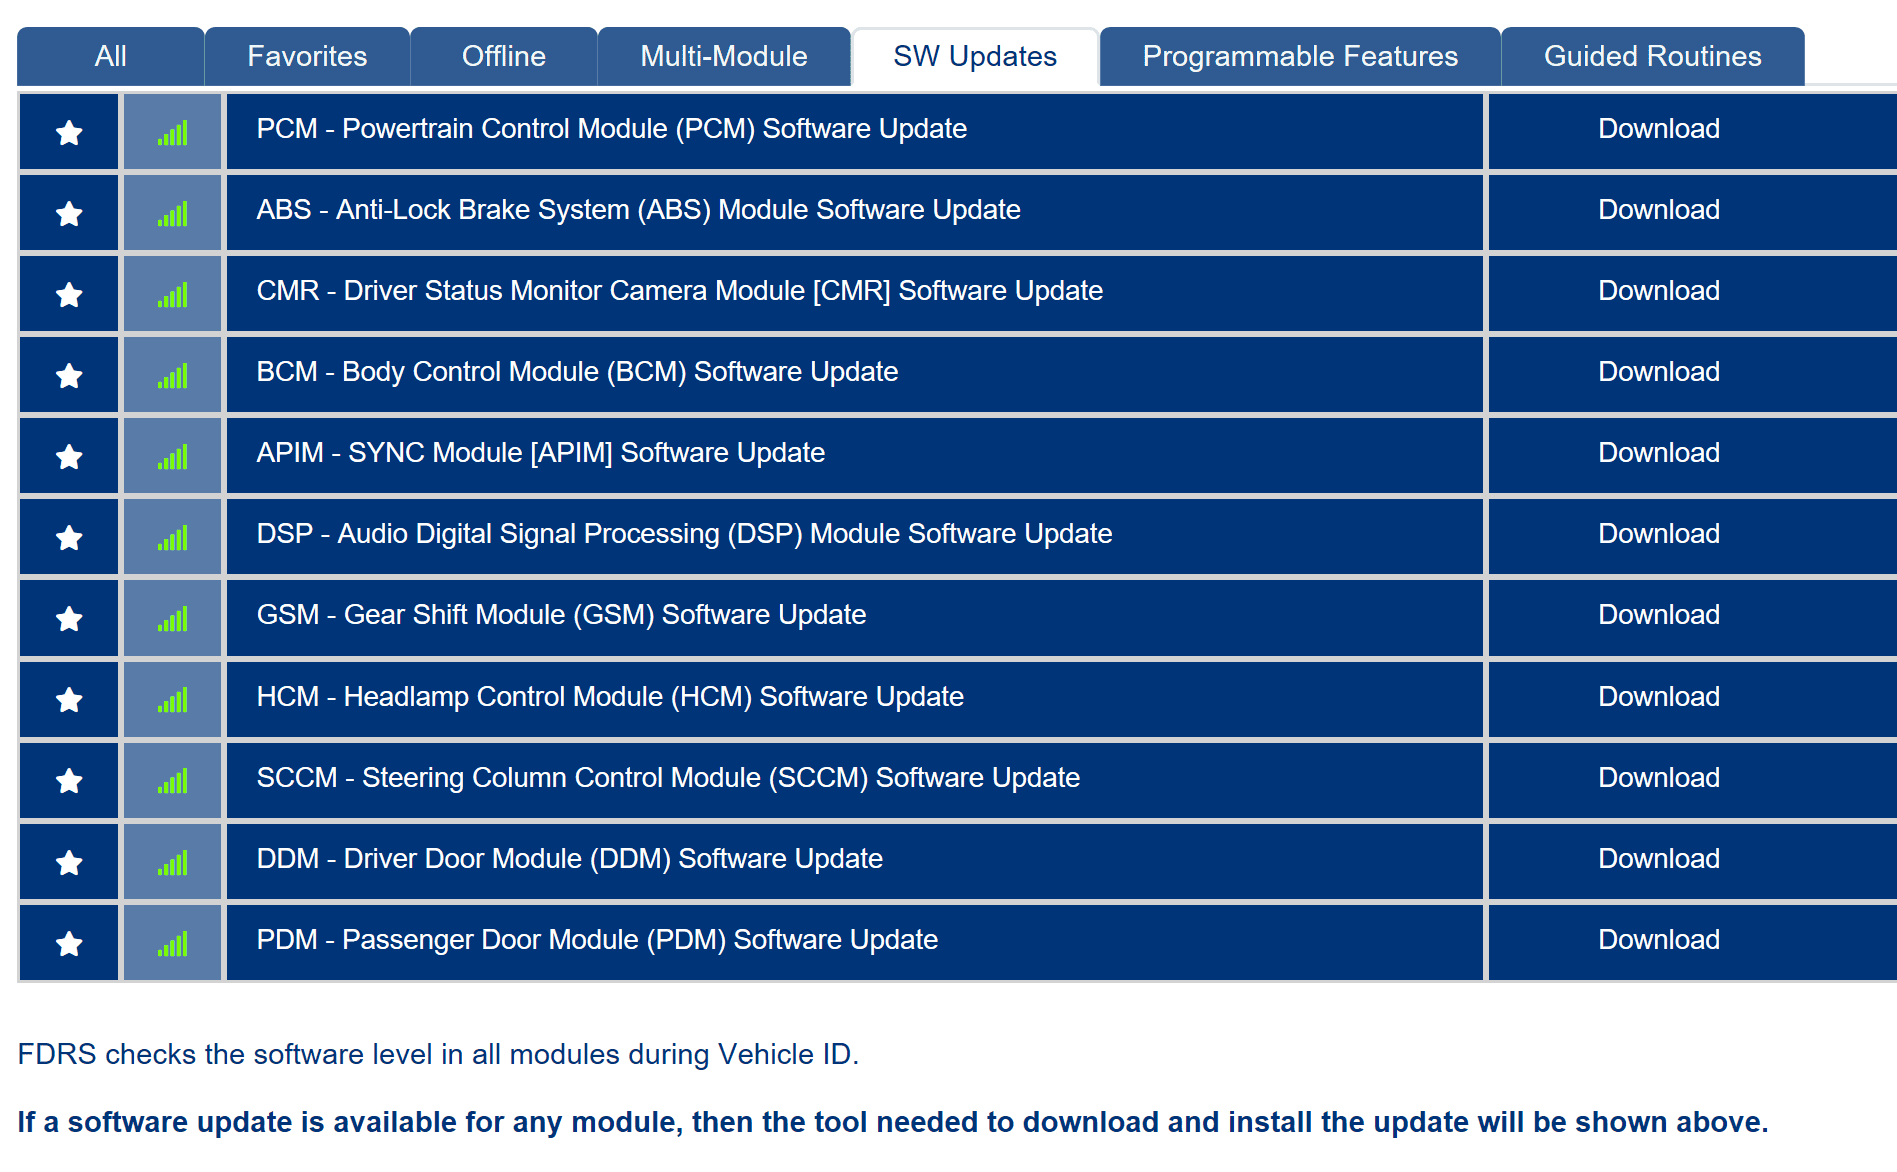Screen dimensions: 1897x1172
Task: Toggle the favorite star for ABS module
Action: [69, 213]
